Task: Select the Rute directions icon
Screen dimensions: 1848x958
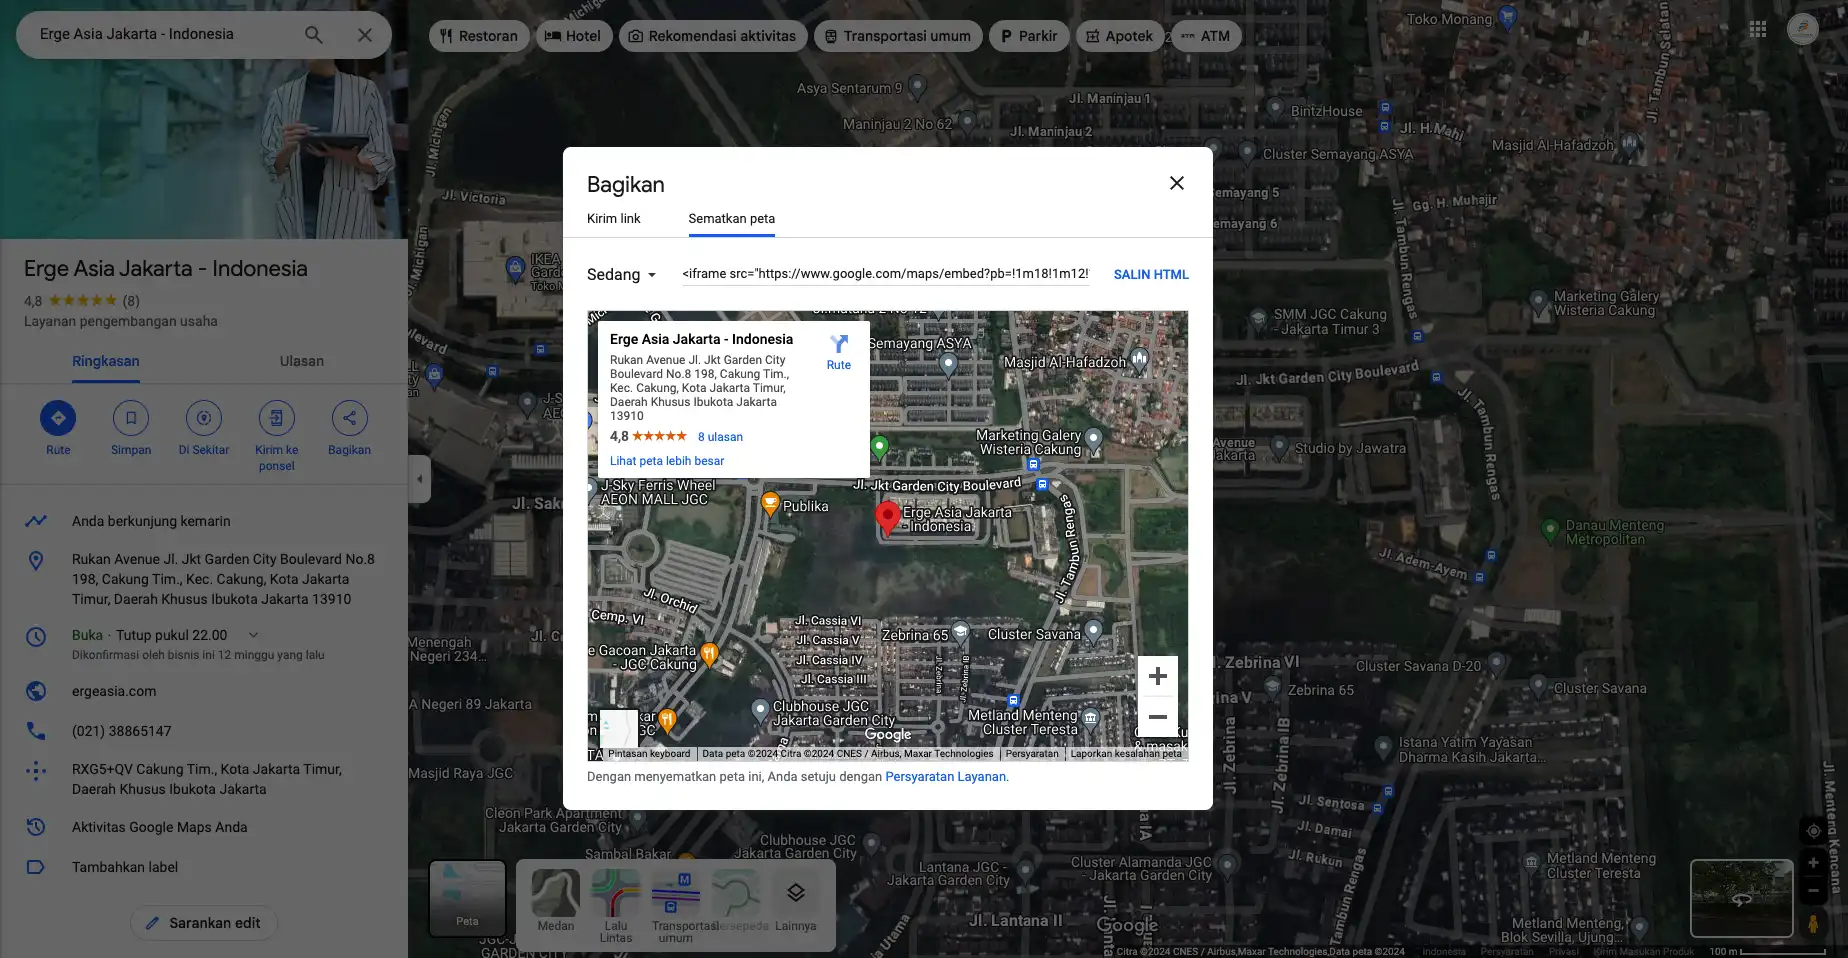Action: [57, 418]
